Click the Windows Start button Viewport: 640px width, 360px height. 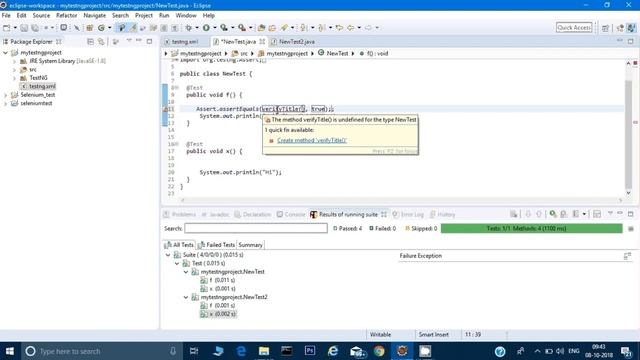pyautogui.click(x=10, y=351)
